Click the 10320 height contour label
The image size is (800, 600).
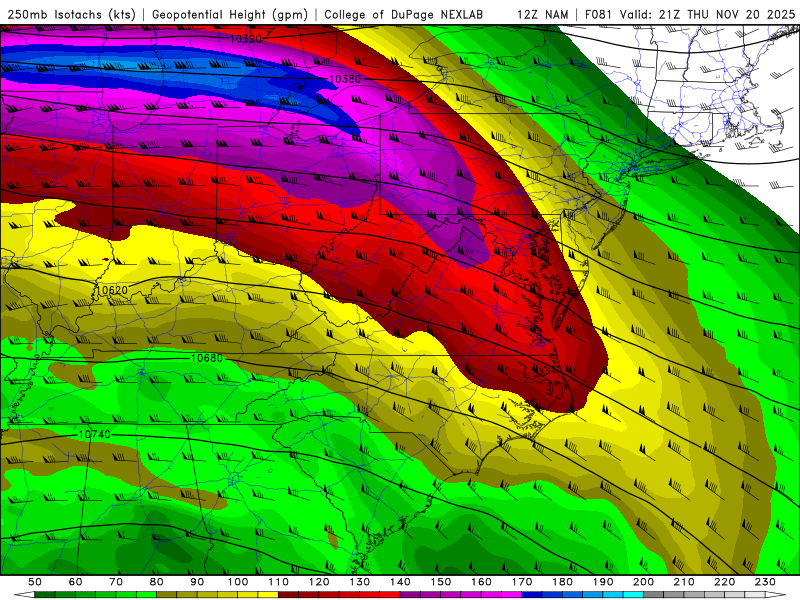click(245, 38)
